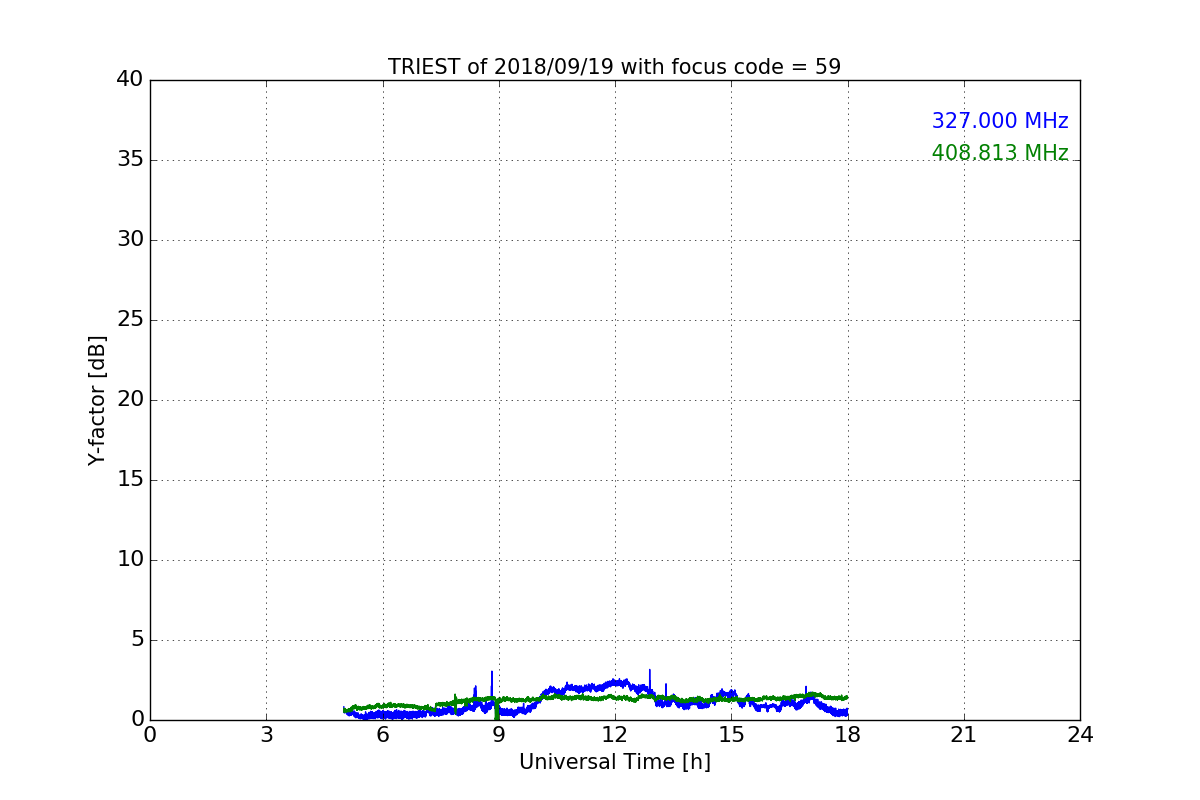
Task: Click the x-axis tick label 9
Action: 498,735
